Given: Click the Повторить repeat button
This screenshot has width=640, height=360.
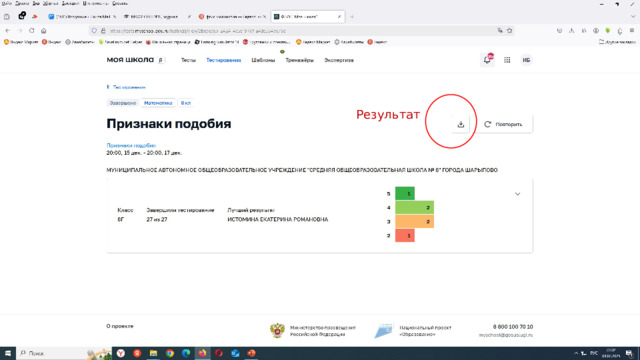Looking at the screenshot, I should click(x=503, y=124).
